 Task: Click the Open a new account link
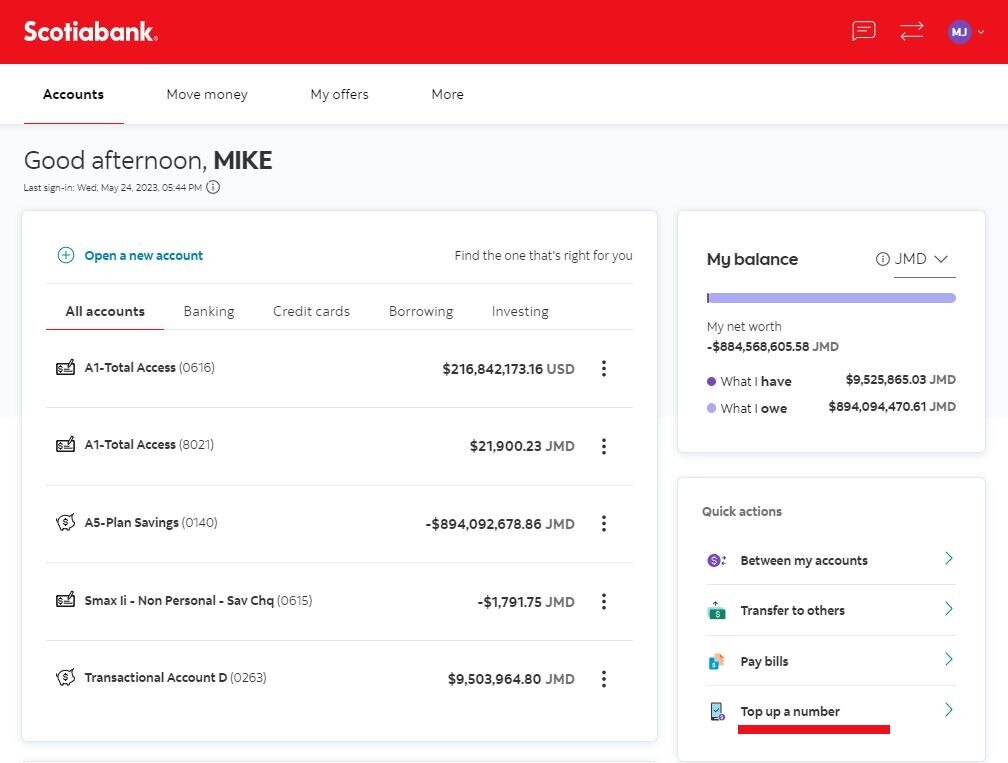pos(143,255)
